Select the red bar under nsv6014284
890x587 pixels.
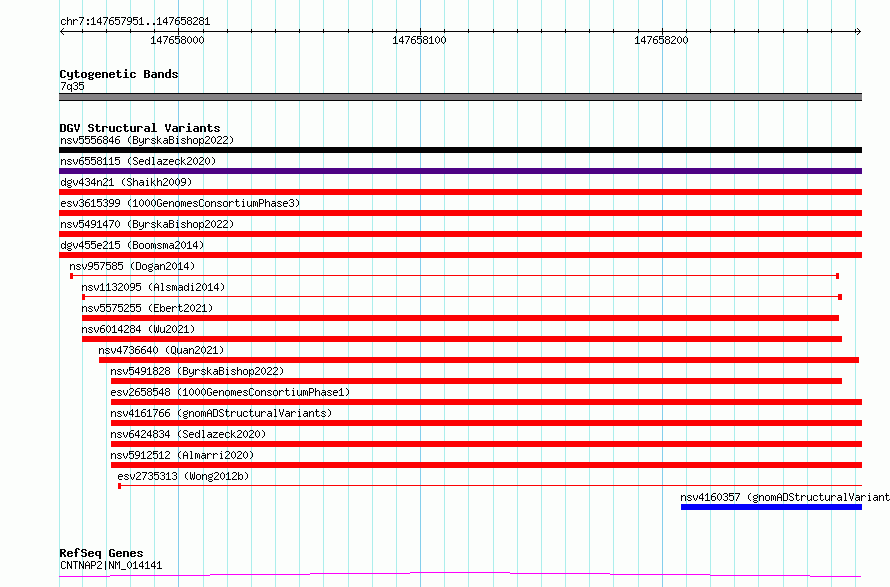pyautogui.click(x=462, y=339)
